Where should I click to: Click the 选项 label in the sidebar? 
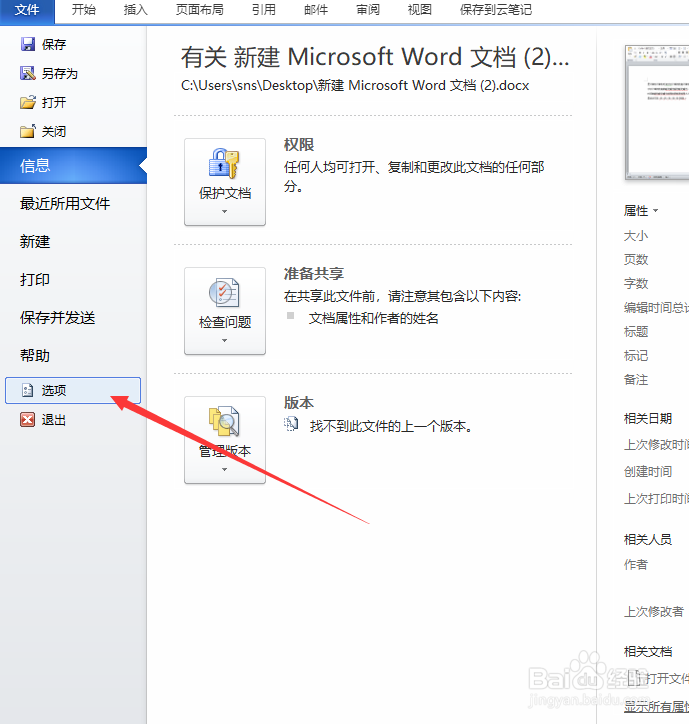click(54, 391)
